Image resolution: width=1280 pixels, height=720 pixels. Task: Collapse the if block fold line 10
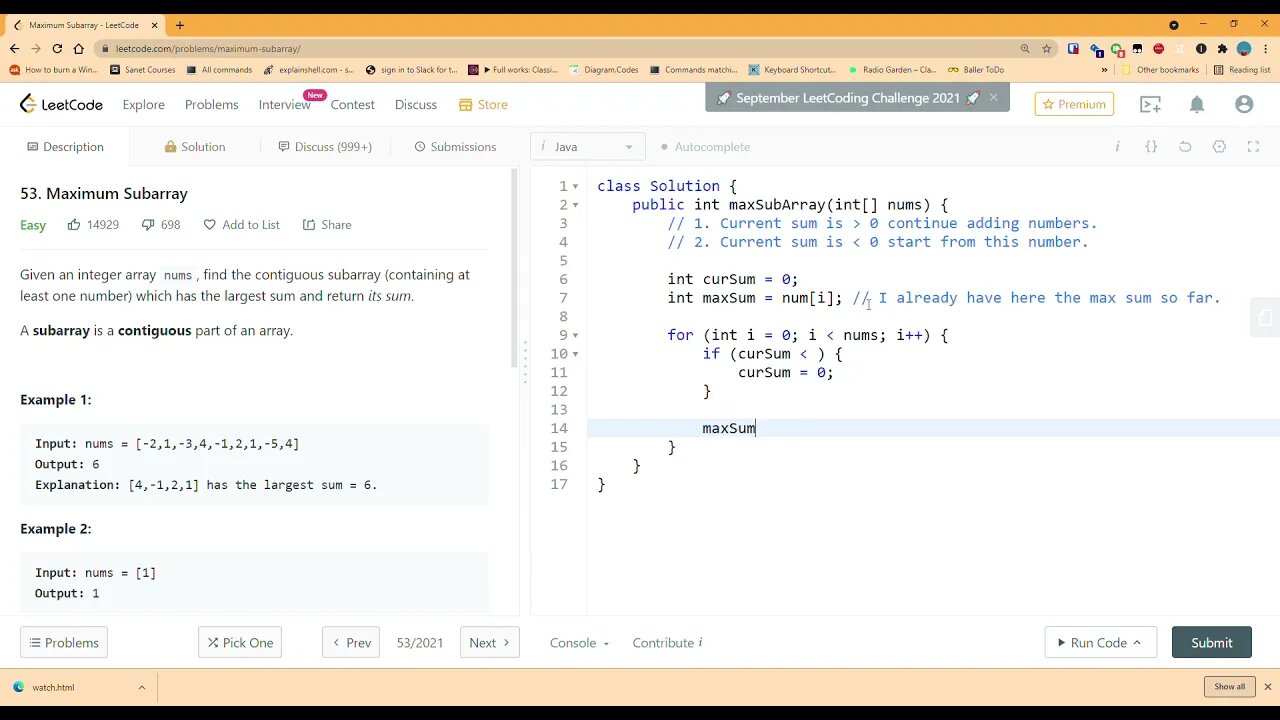coord(575,354)
